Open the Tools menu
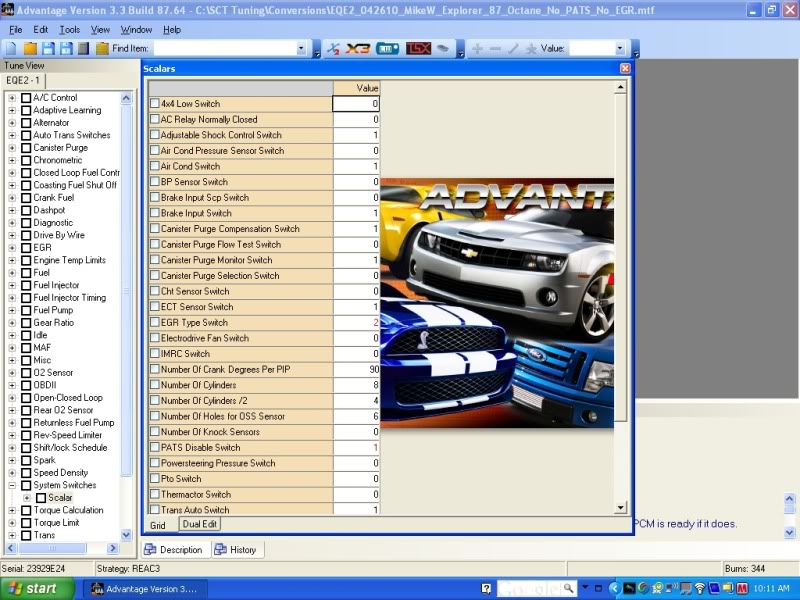800x600 pixels. 69,30
